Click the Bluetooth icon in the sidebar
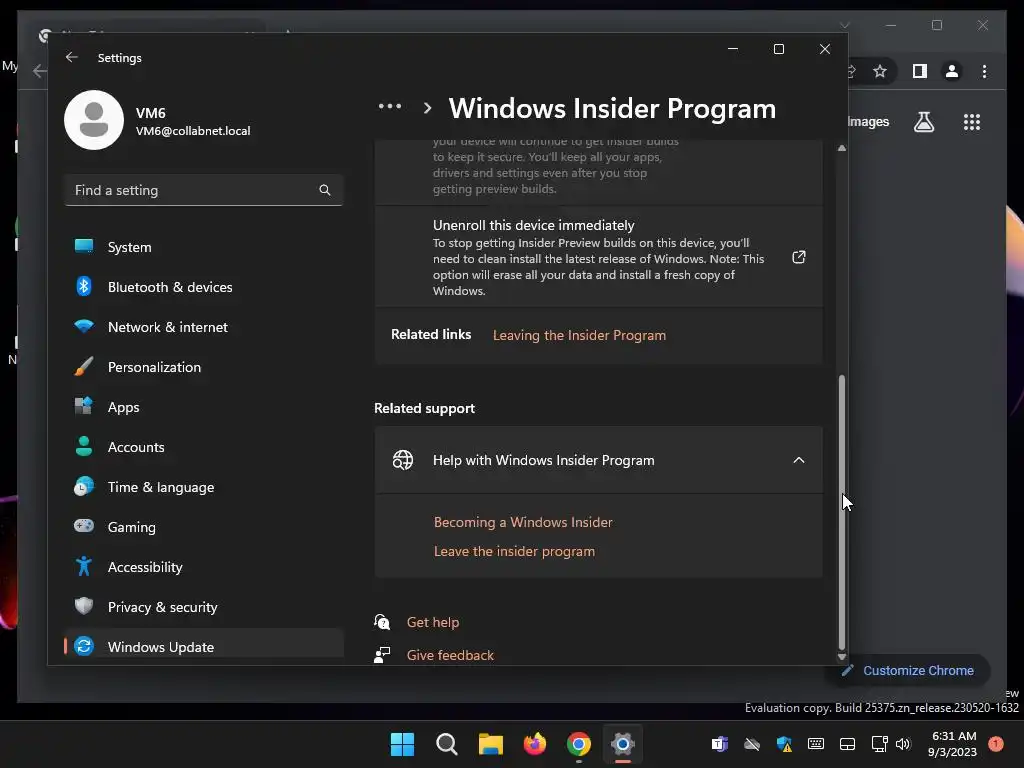 (x=84, y=286)
